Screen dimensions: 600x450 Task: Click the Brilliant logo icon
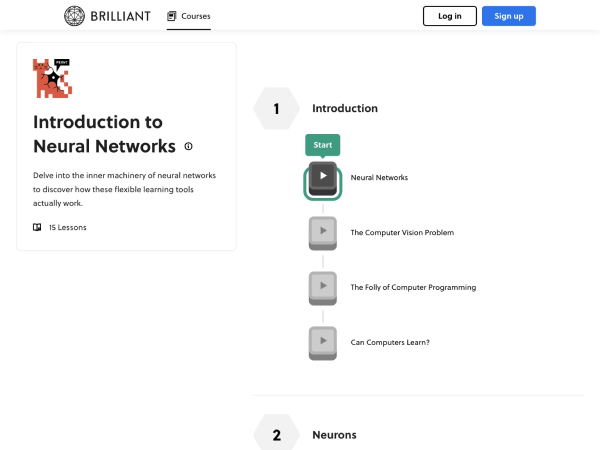pos(75,16)
